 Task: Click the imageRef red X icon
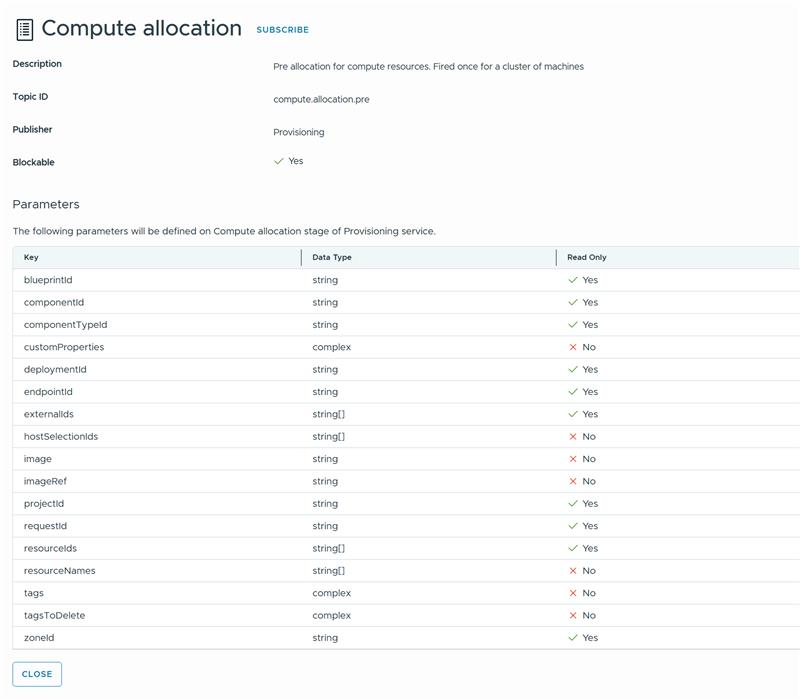[573, 482]
